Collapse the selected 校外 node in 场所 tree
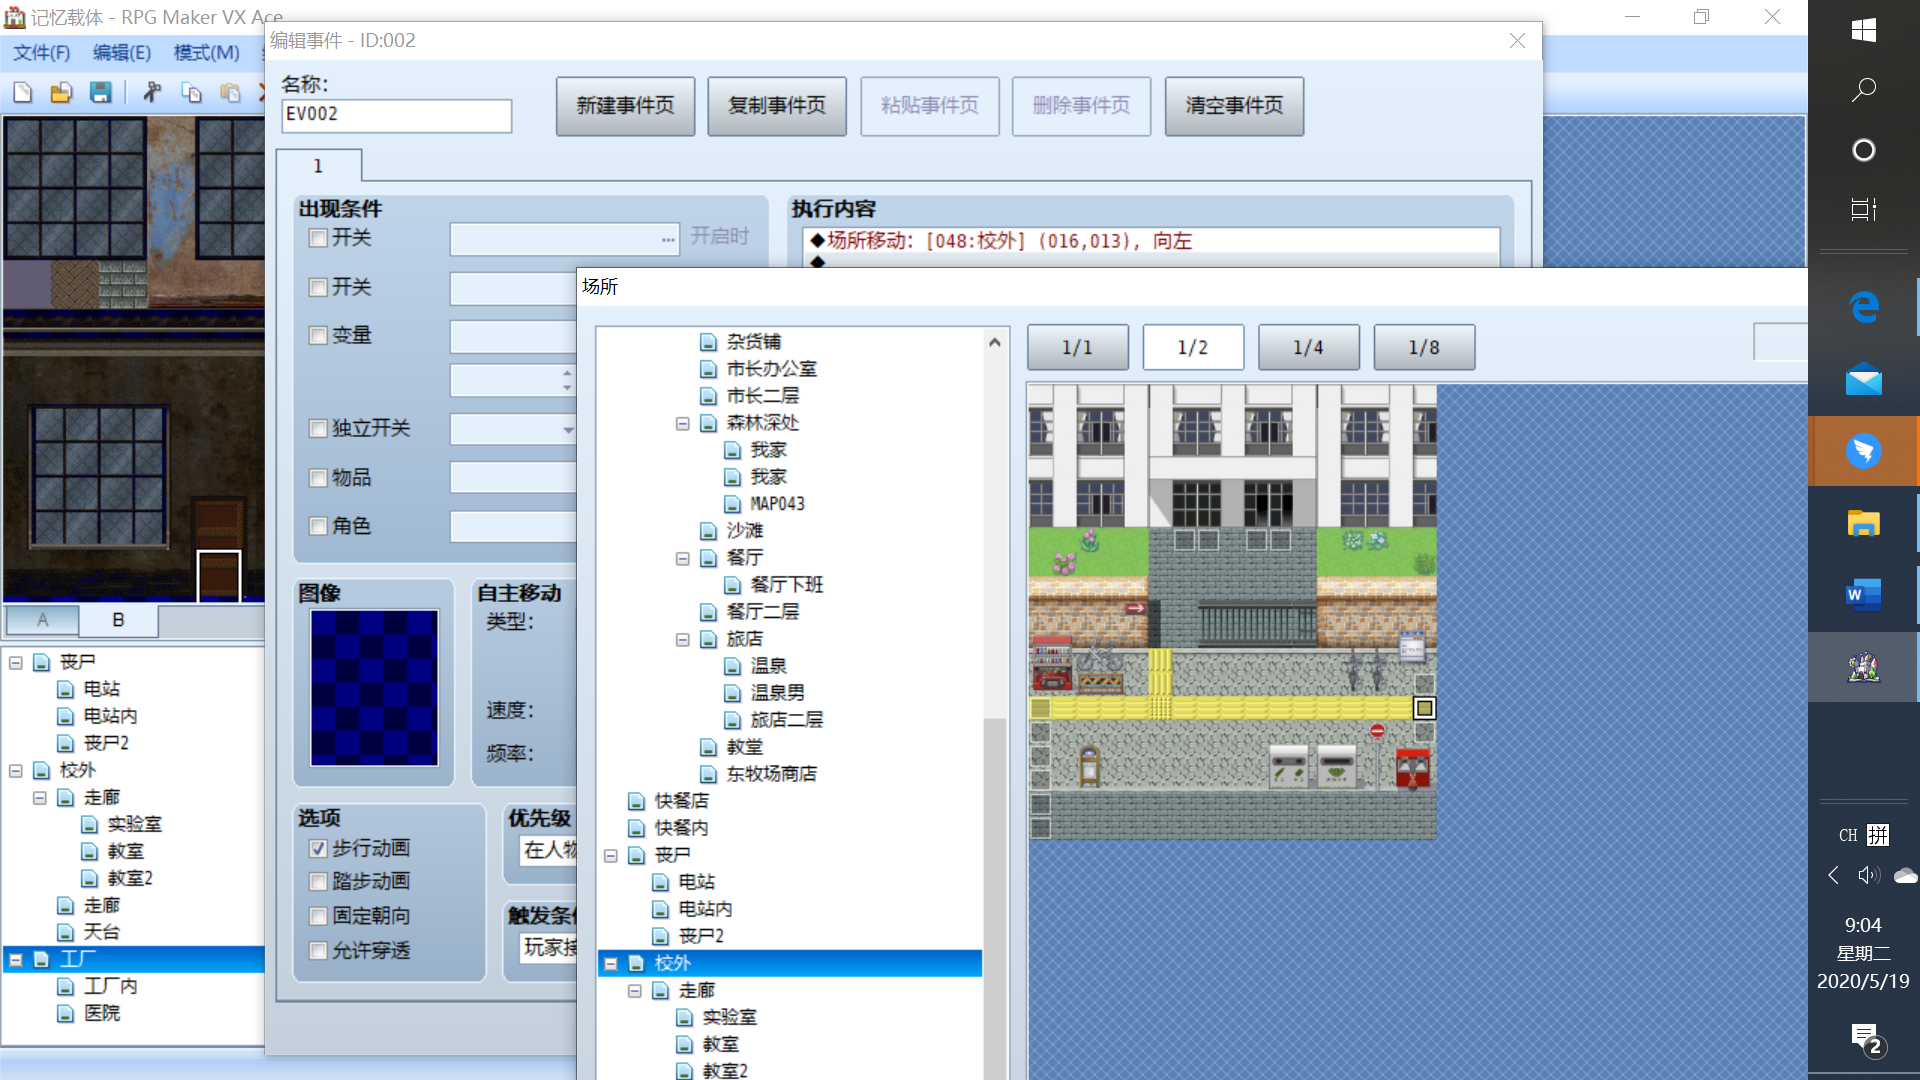 click(x=611, y=964)
